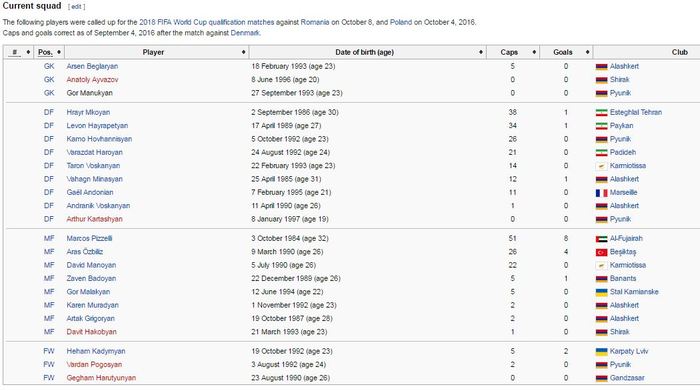Click the Iran flag beside Esteghlal Tehran
This screenshot has height=391, width=700.
click(601, 112)
